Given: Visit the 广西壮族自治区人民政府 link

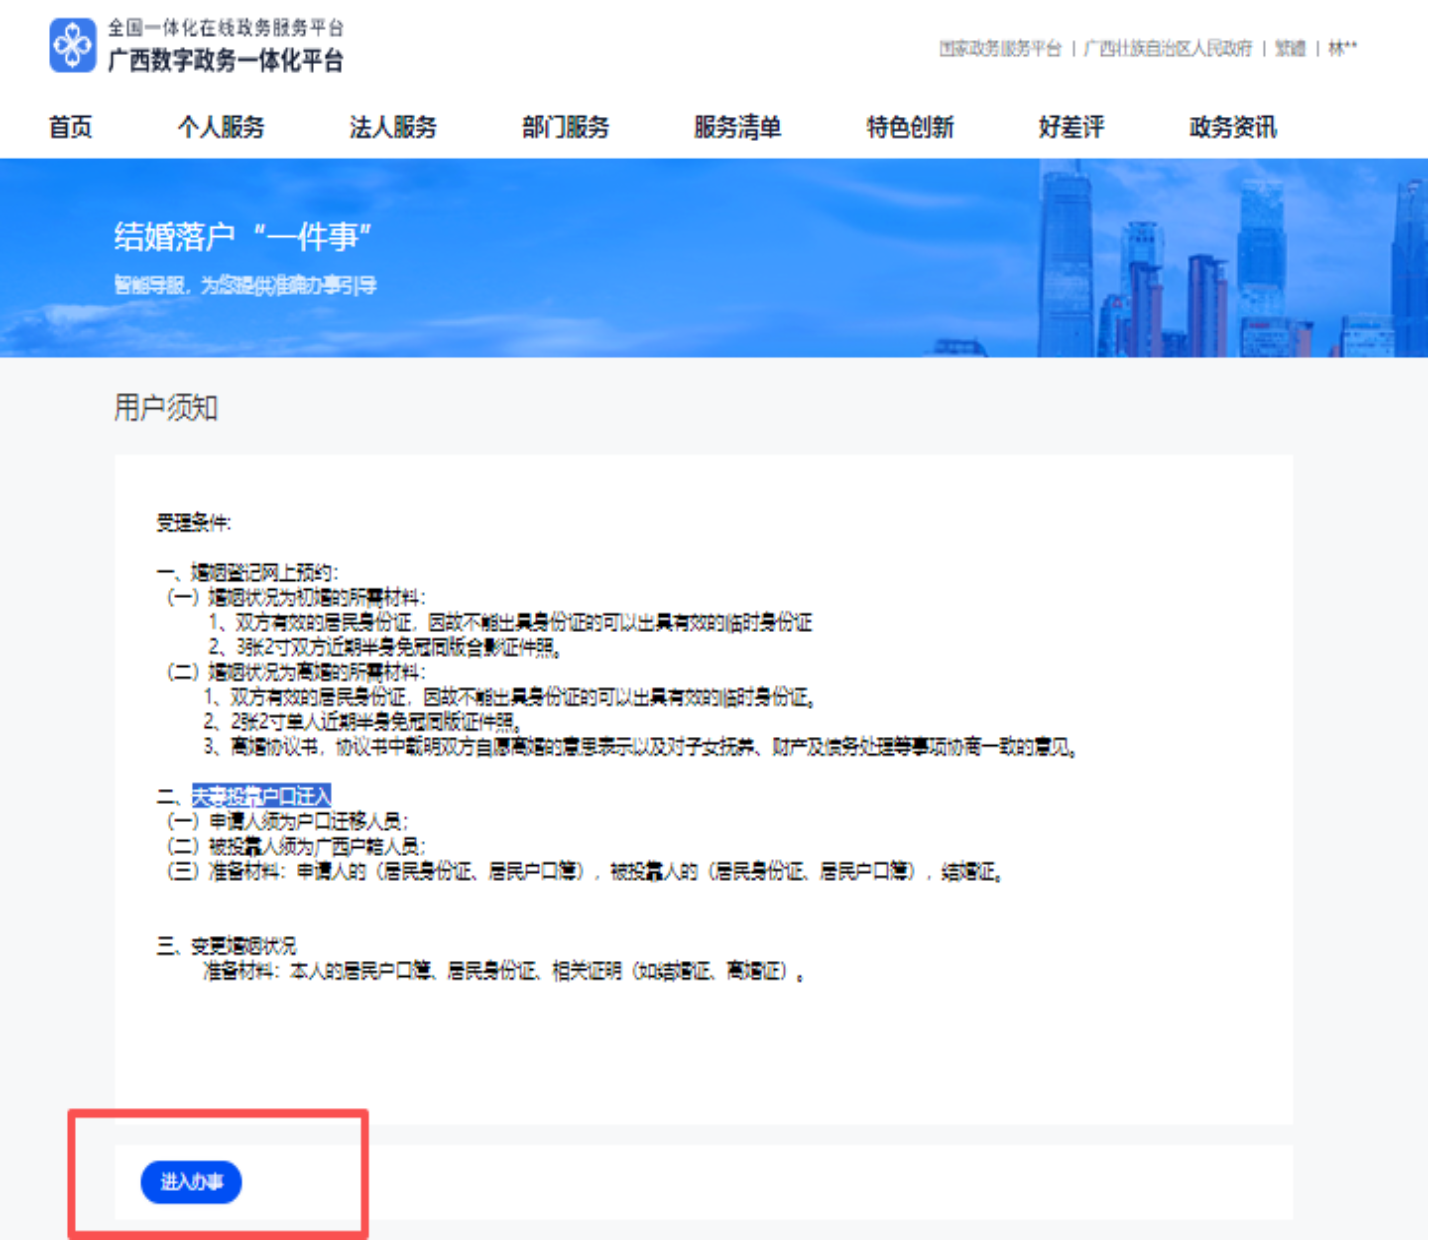Looking at the screenshot, I should [x=1167, y=48].
